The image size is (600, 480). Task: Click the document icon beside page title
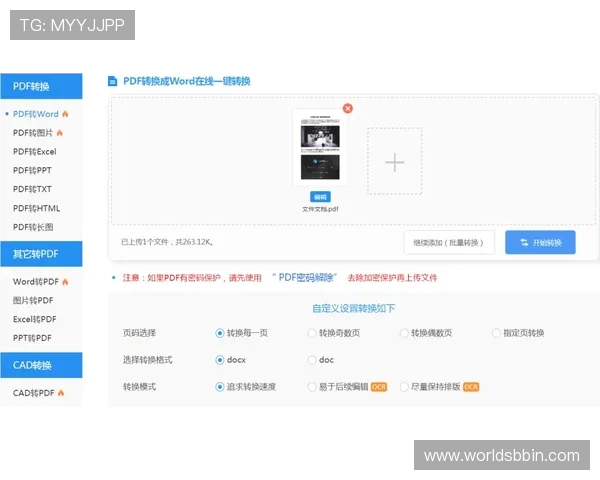(112, 81)
